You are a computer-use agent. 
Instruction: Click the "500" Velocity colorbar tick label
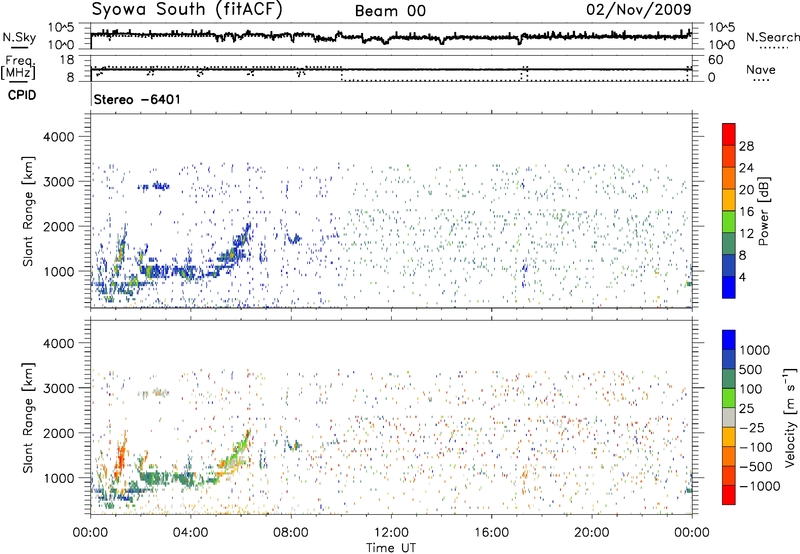click(751, 369)
